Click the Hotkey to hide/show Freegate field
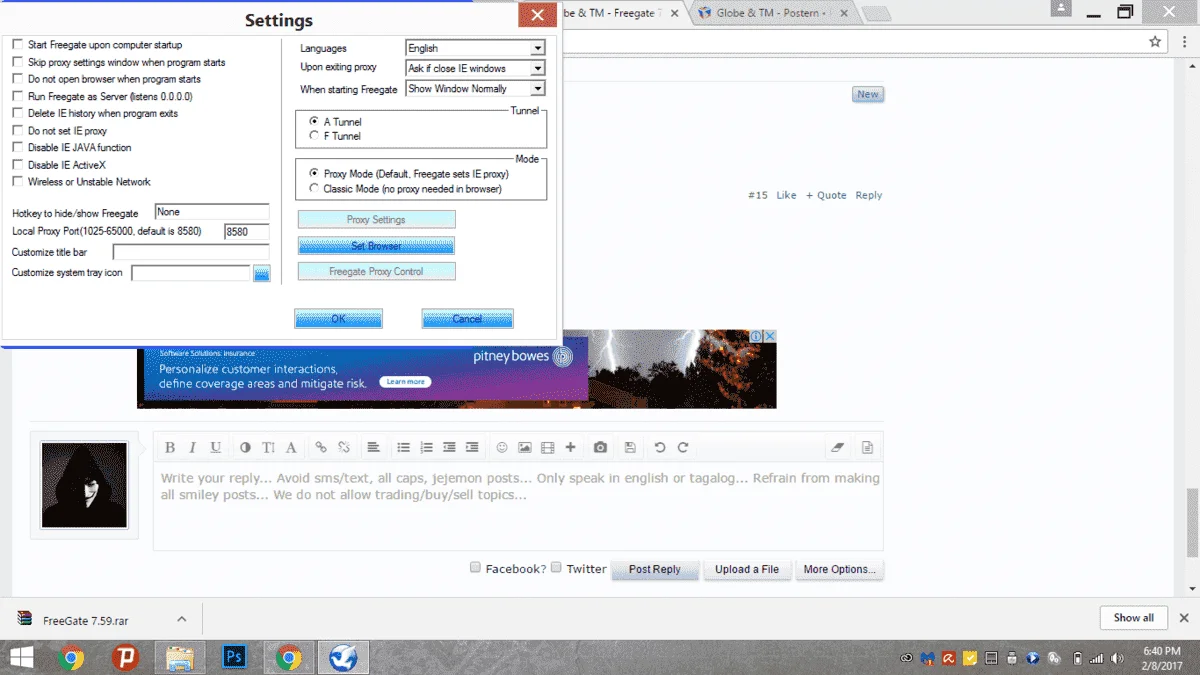The height and width of the screenshot is (675, 1200). coord(212,212)
